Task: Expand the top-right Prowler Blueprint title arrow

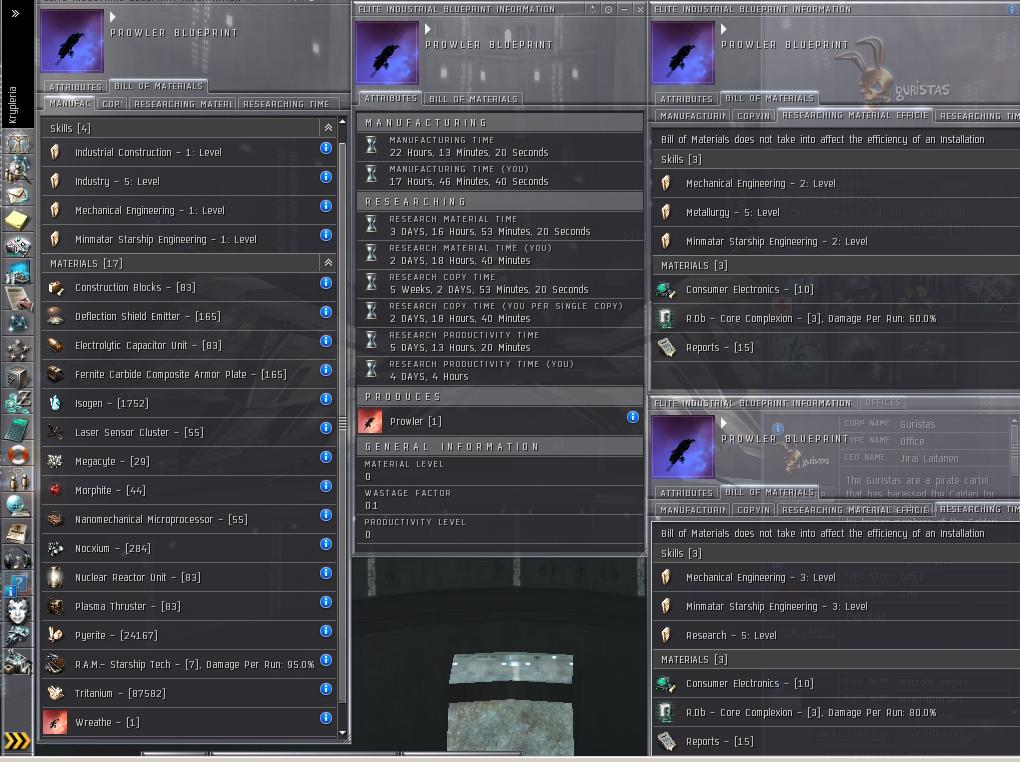Action: [x=723, y=29]
